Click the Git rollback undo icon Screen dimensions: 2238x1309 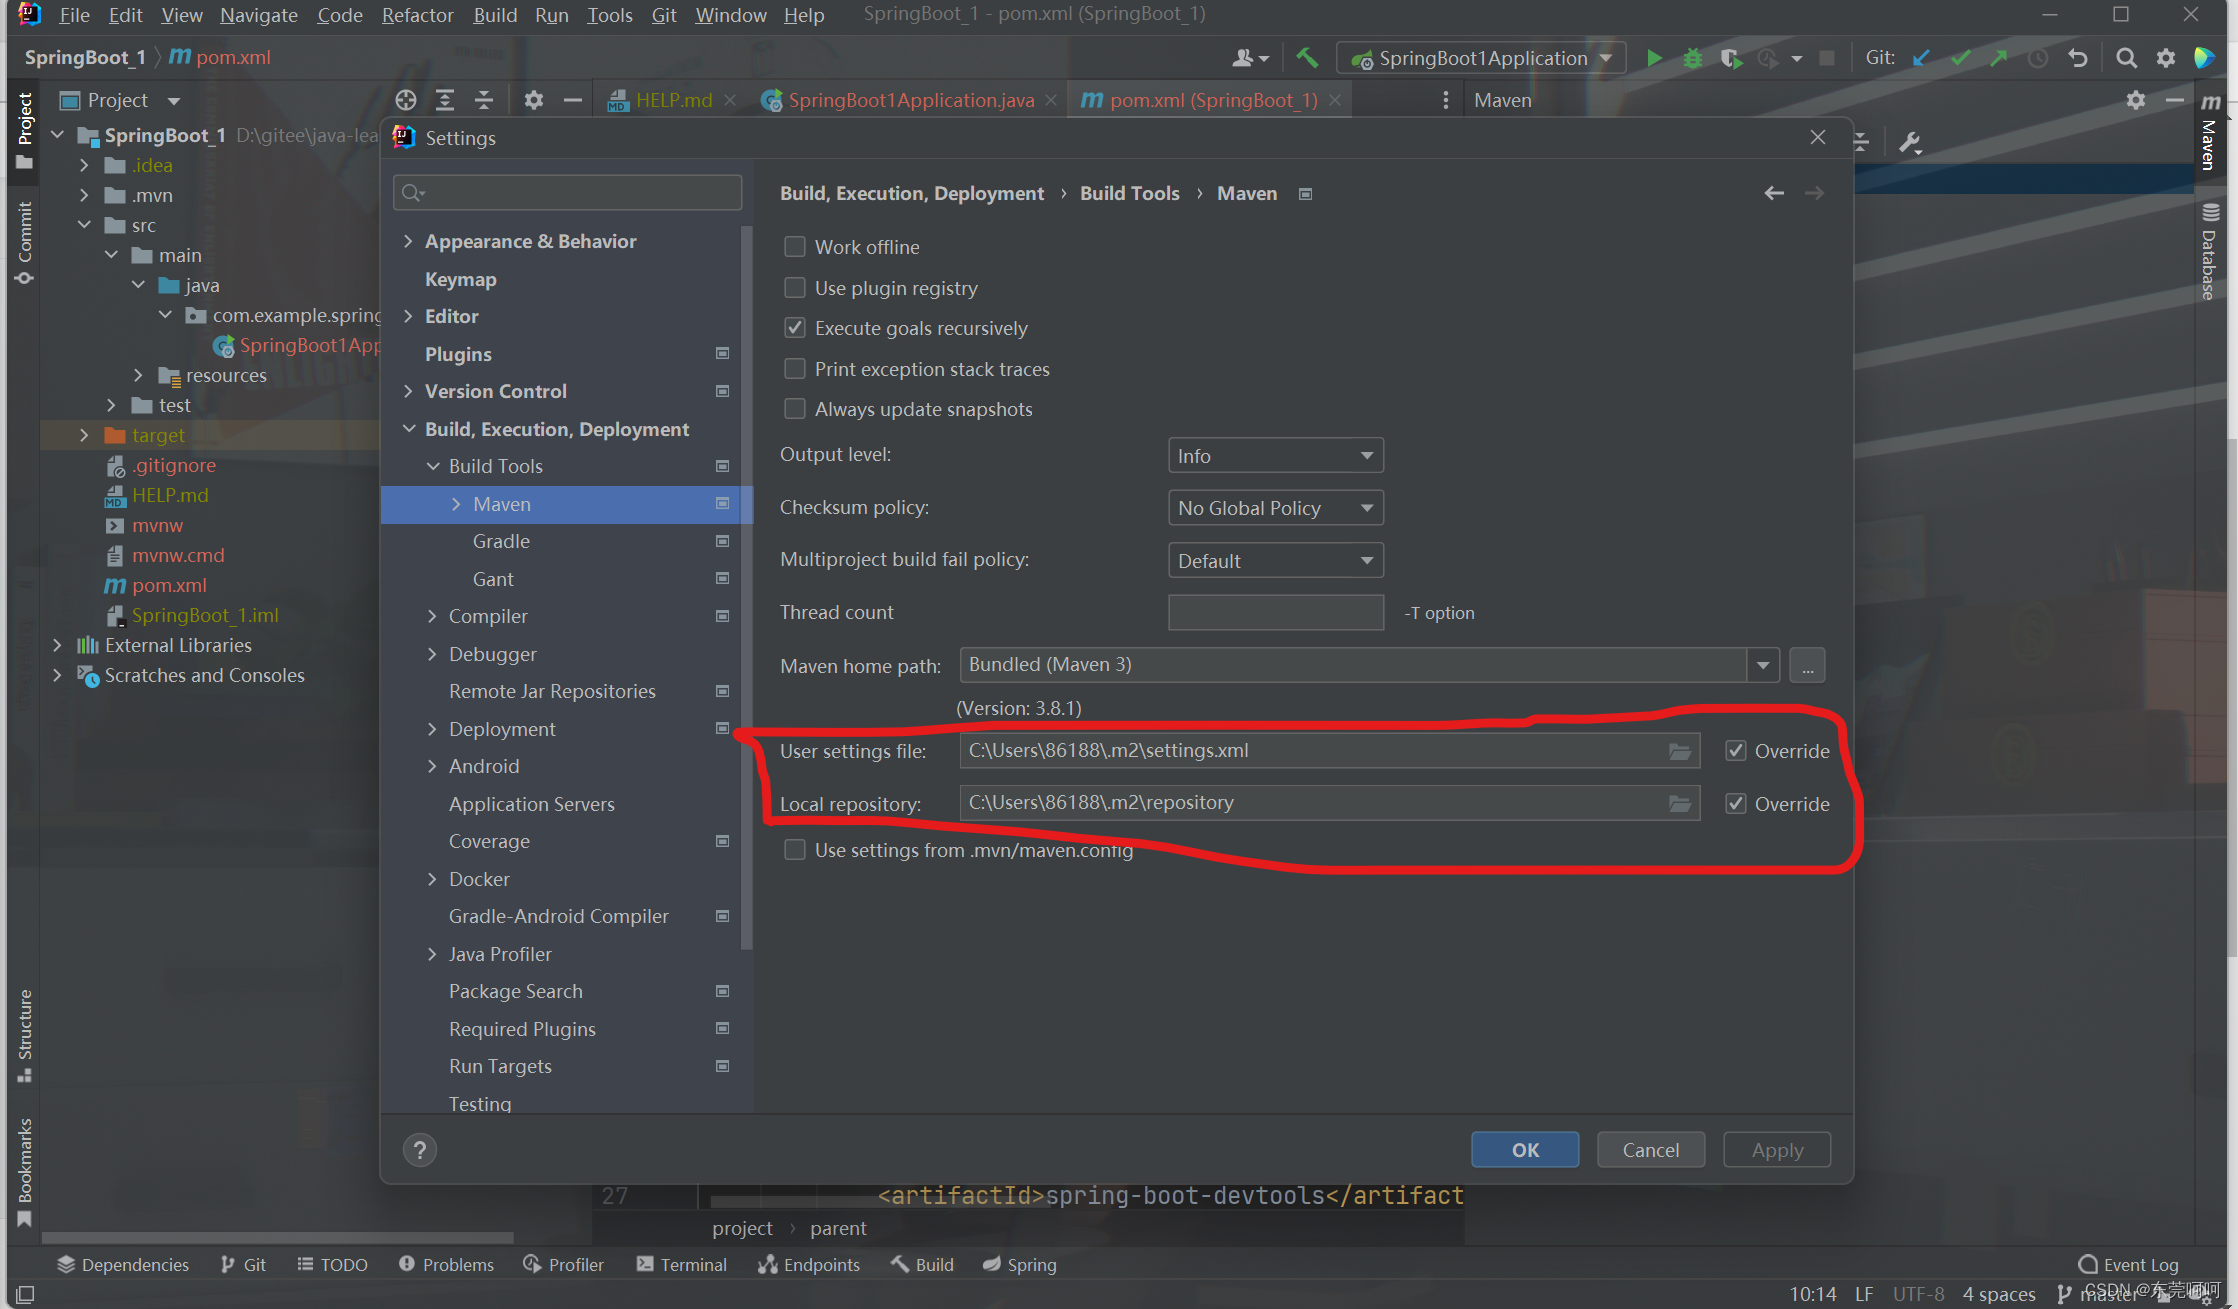pyautogui.click(x=2078, y=58)
